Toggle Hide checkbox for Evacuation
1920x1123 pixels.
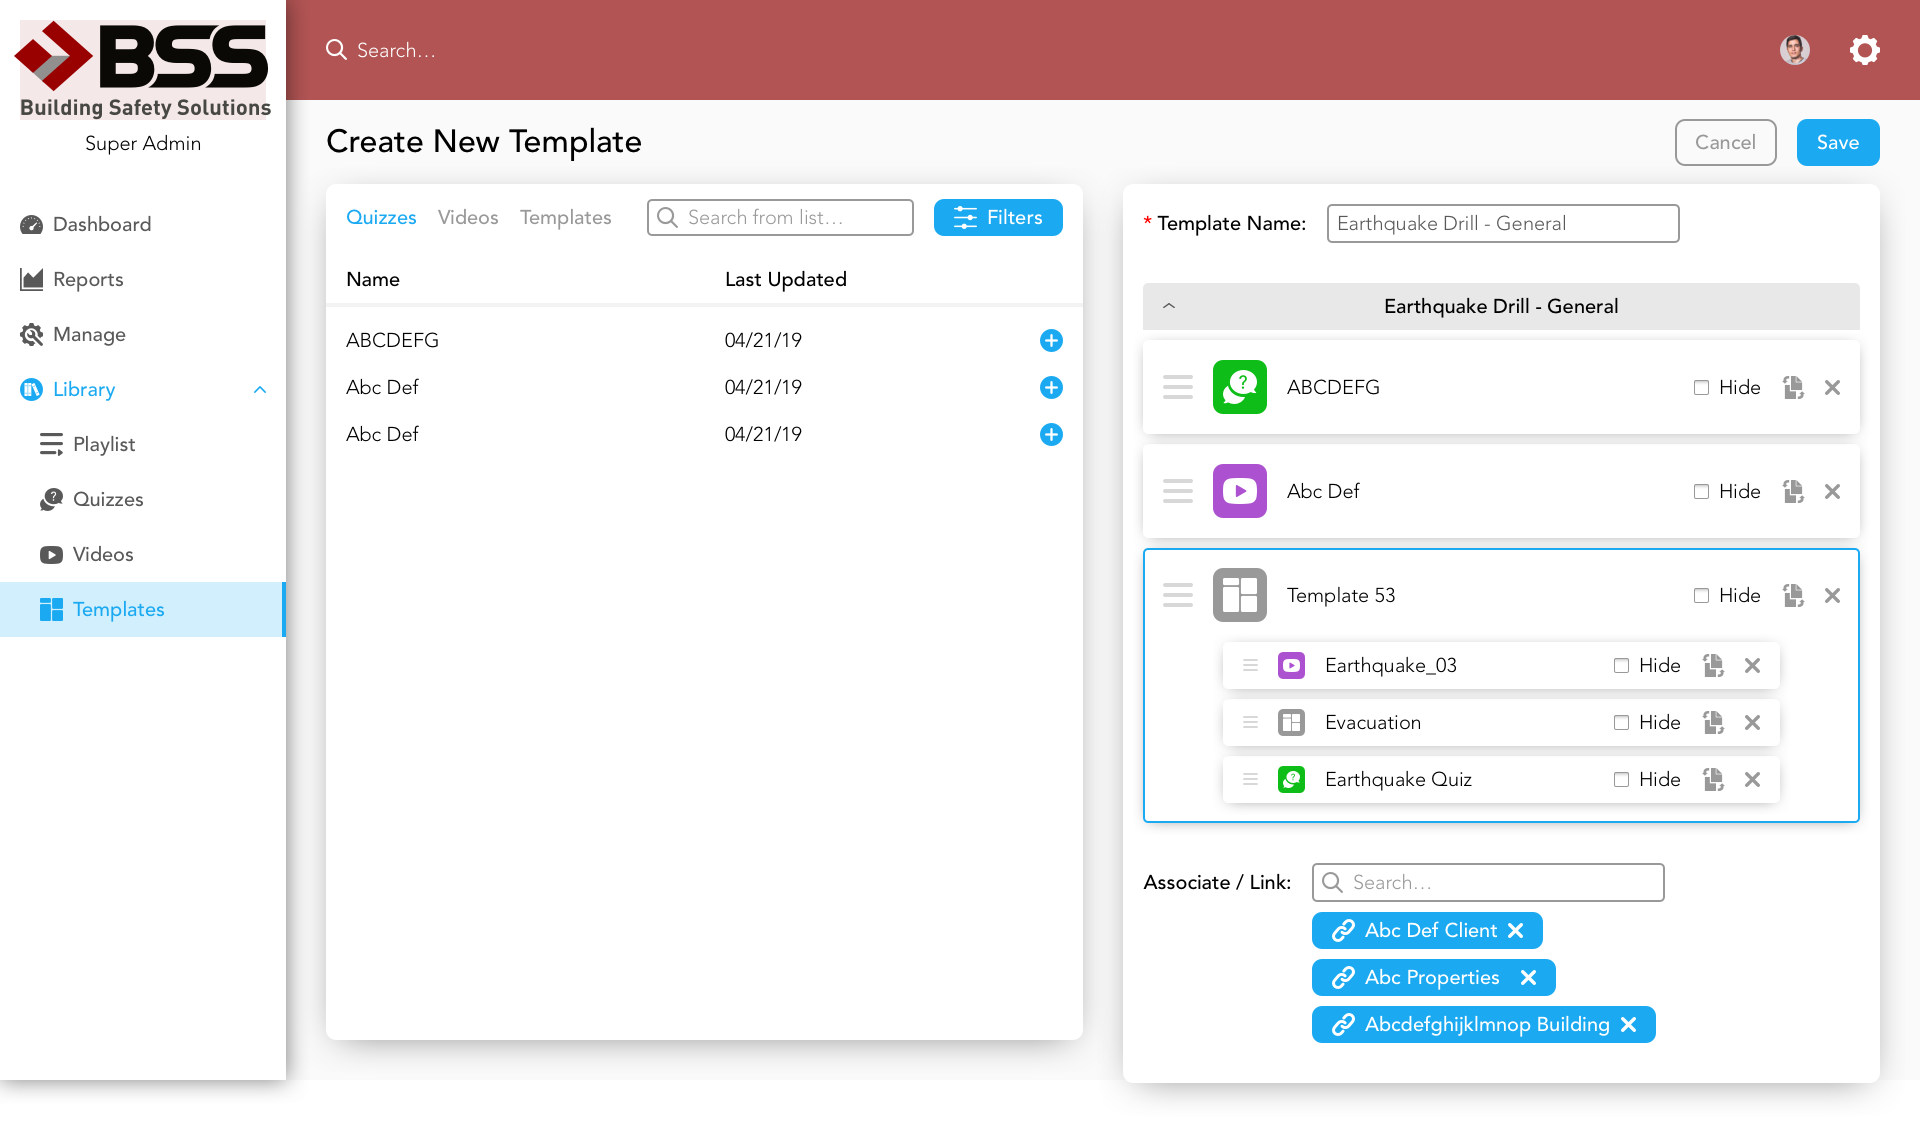tap(1621, 723)
